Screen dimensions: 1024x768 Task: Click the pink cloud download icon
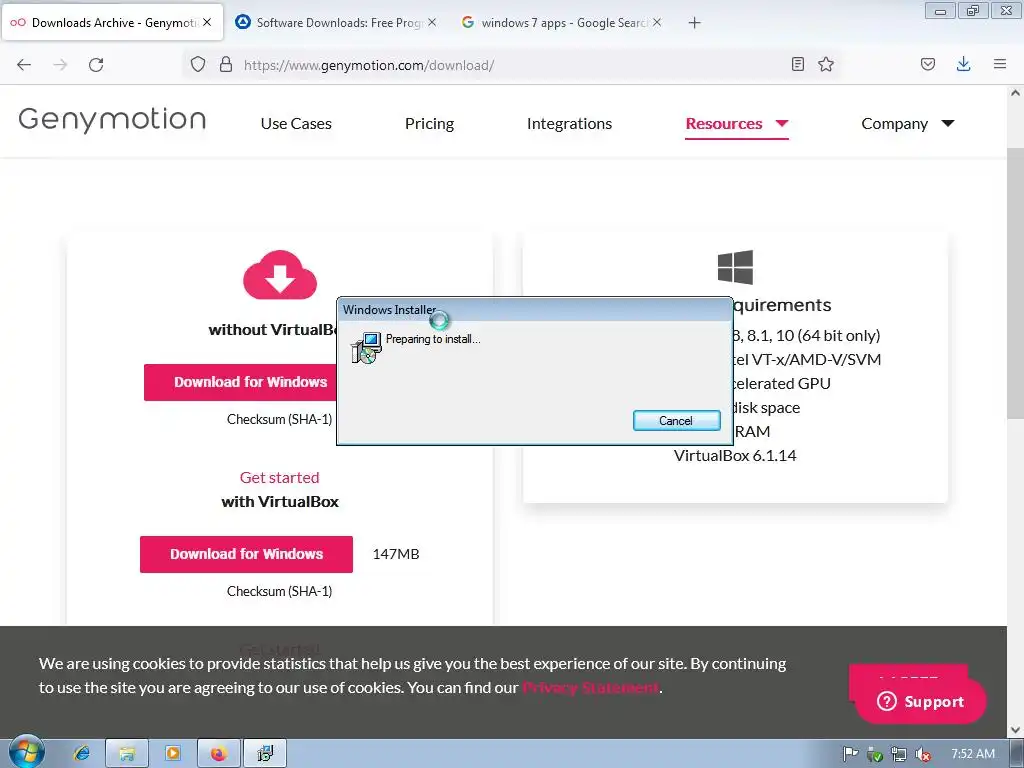[x=280, y=274]
